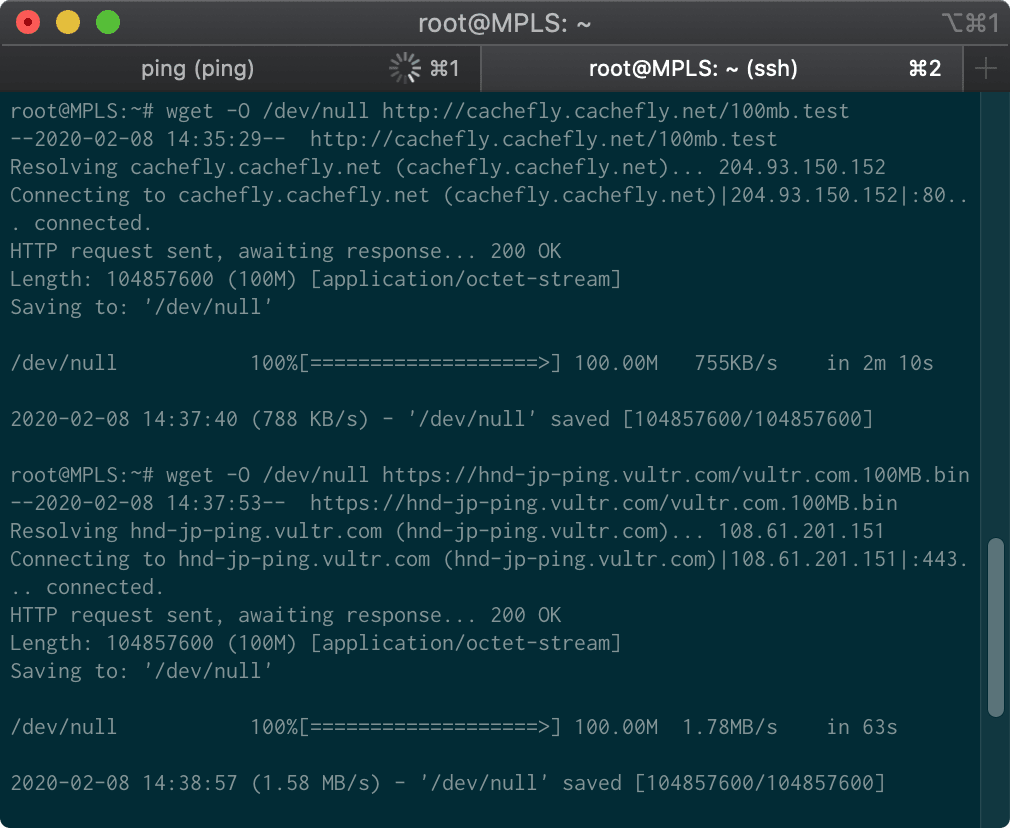Close the terminal window with red button
This screenshot has height=828, width=1010.
[28, 23]
